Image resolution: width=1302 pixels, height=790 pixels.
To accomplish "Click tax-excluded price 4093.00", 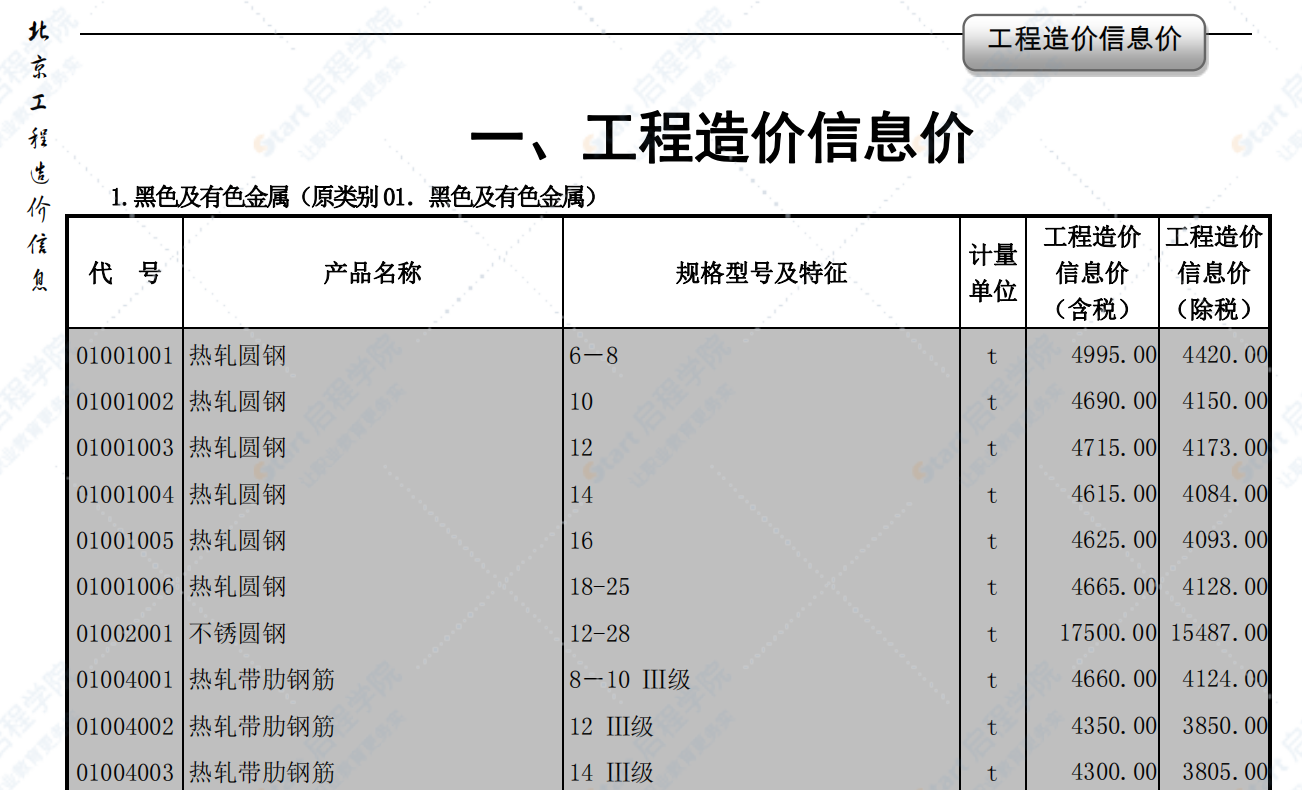I will pyautogui.click(x=1225, y=541).
